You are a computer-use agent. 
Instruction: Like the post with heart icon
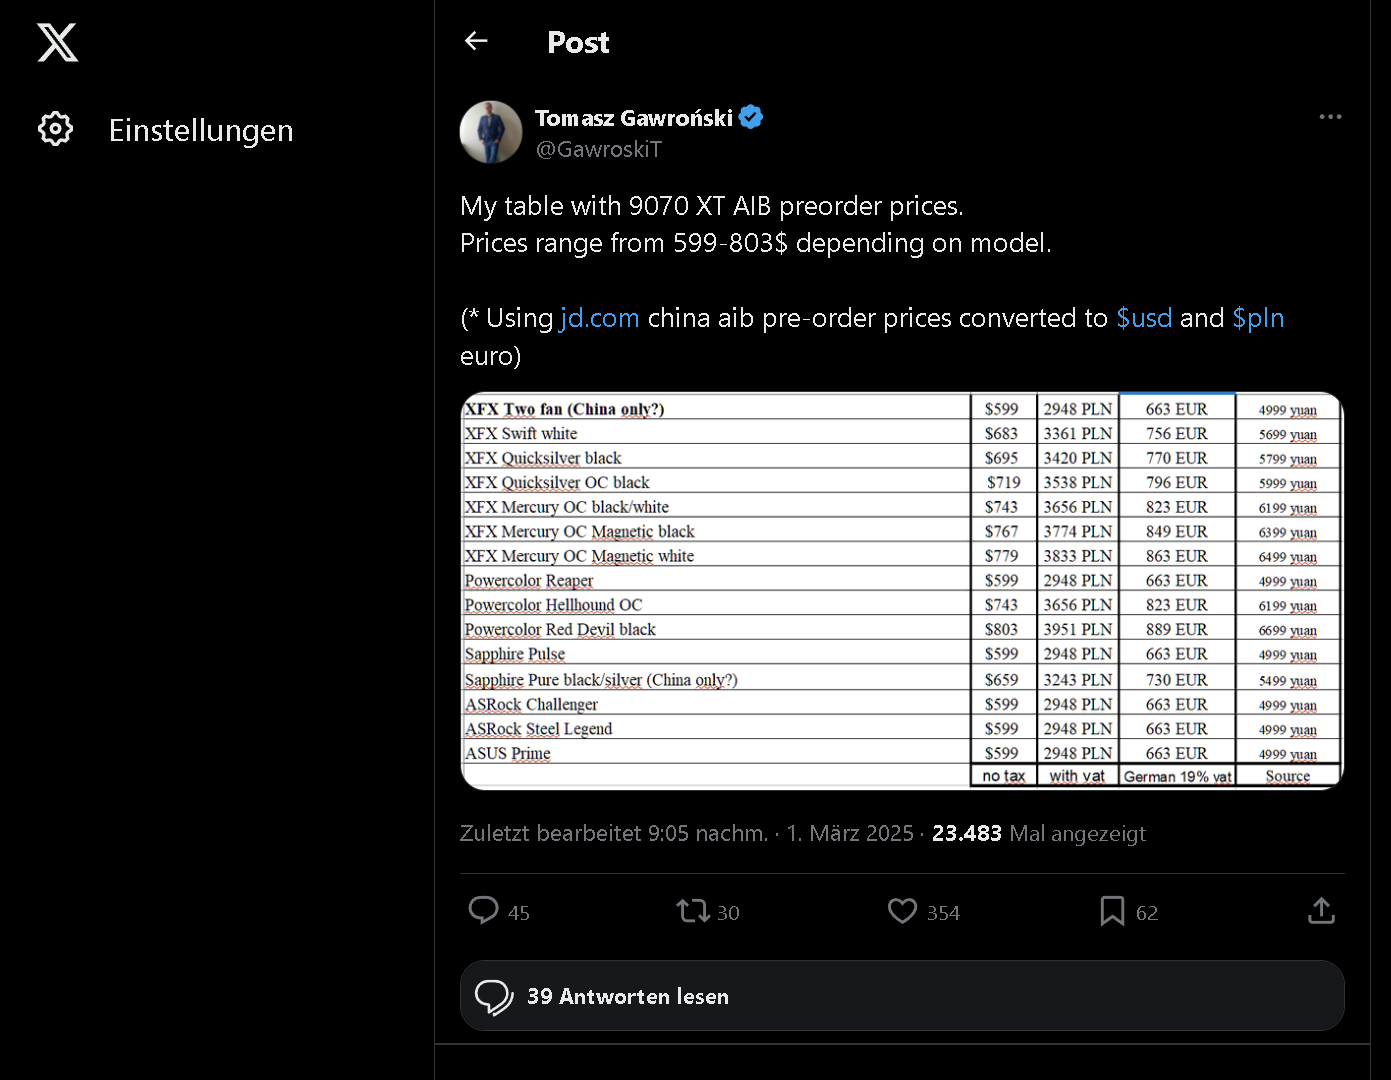[x=902, y=911]
